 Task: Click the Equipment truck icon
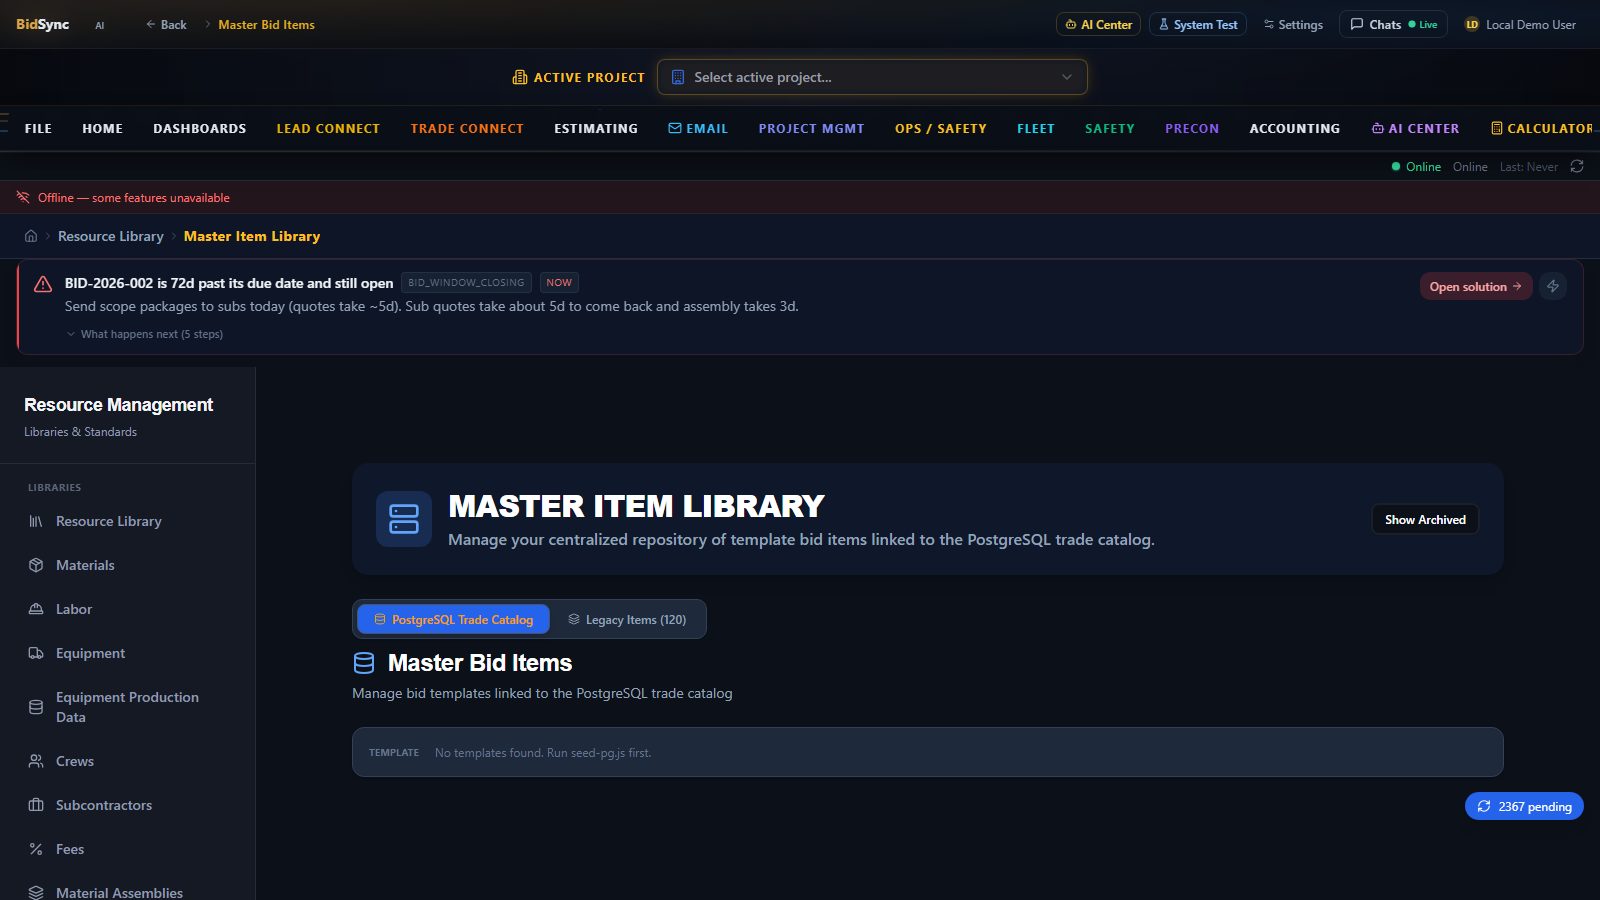36,653
